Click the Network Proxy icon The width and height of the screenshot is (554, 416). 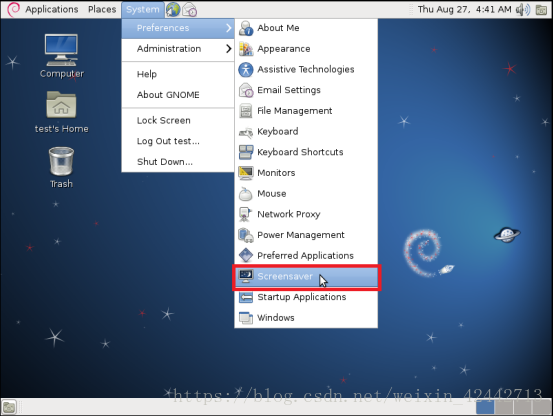(x=246, y=215)
